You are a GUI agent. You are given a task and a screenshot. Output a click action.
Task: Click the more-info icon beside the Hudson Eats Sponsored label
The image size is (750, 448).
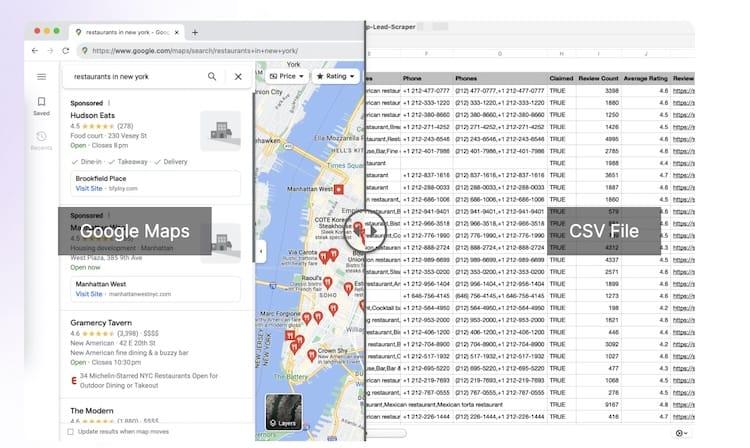coord(109,103)
